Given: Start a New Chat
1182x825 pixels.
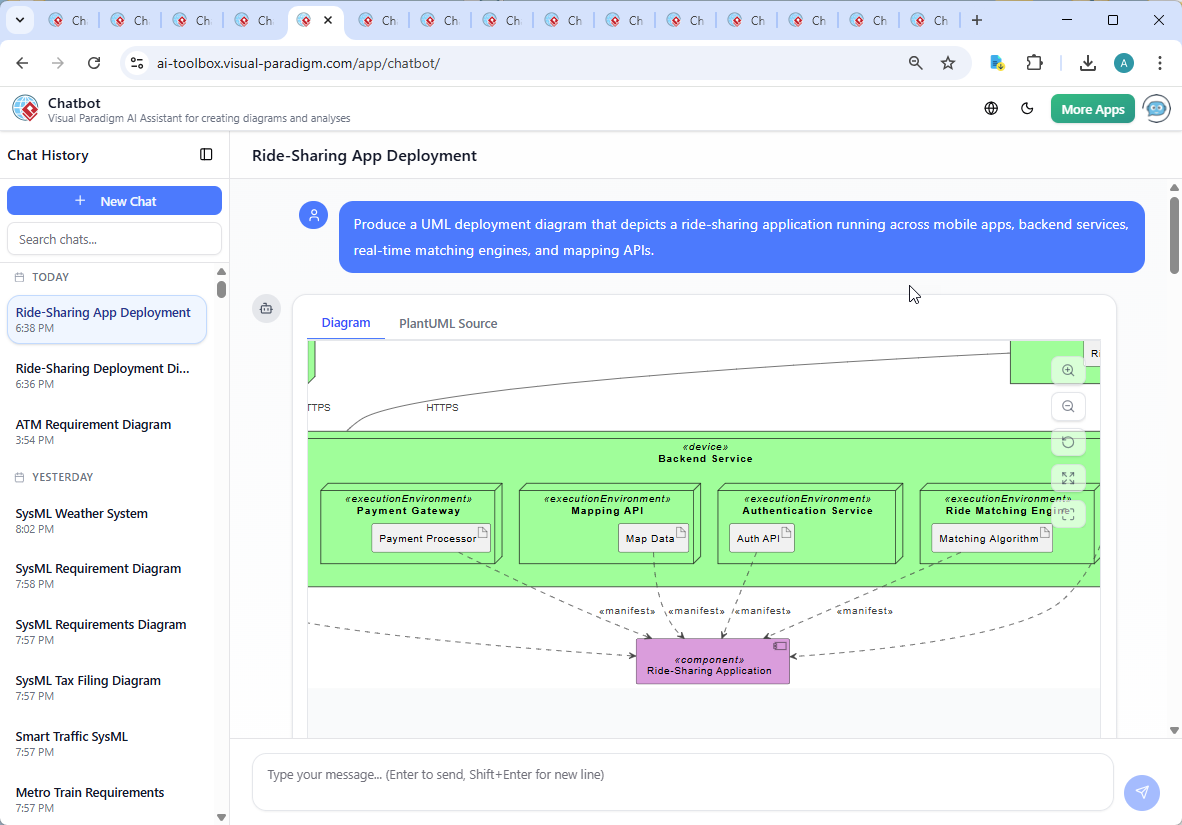Looking at the screenshot, I should click(114, 200).
